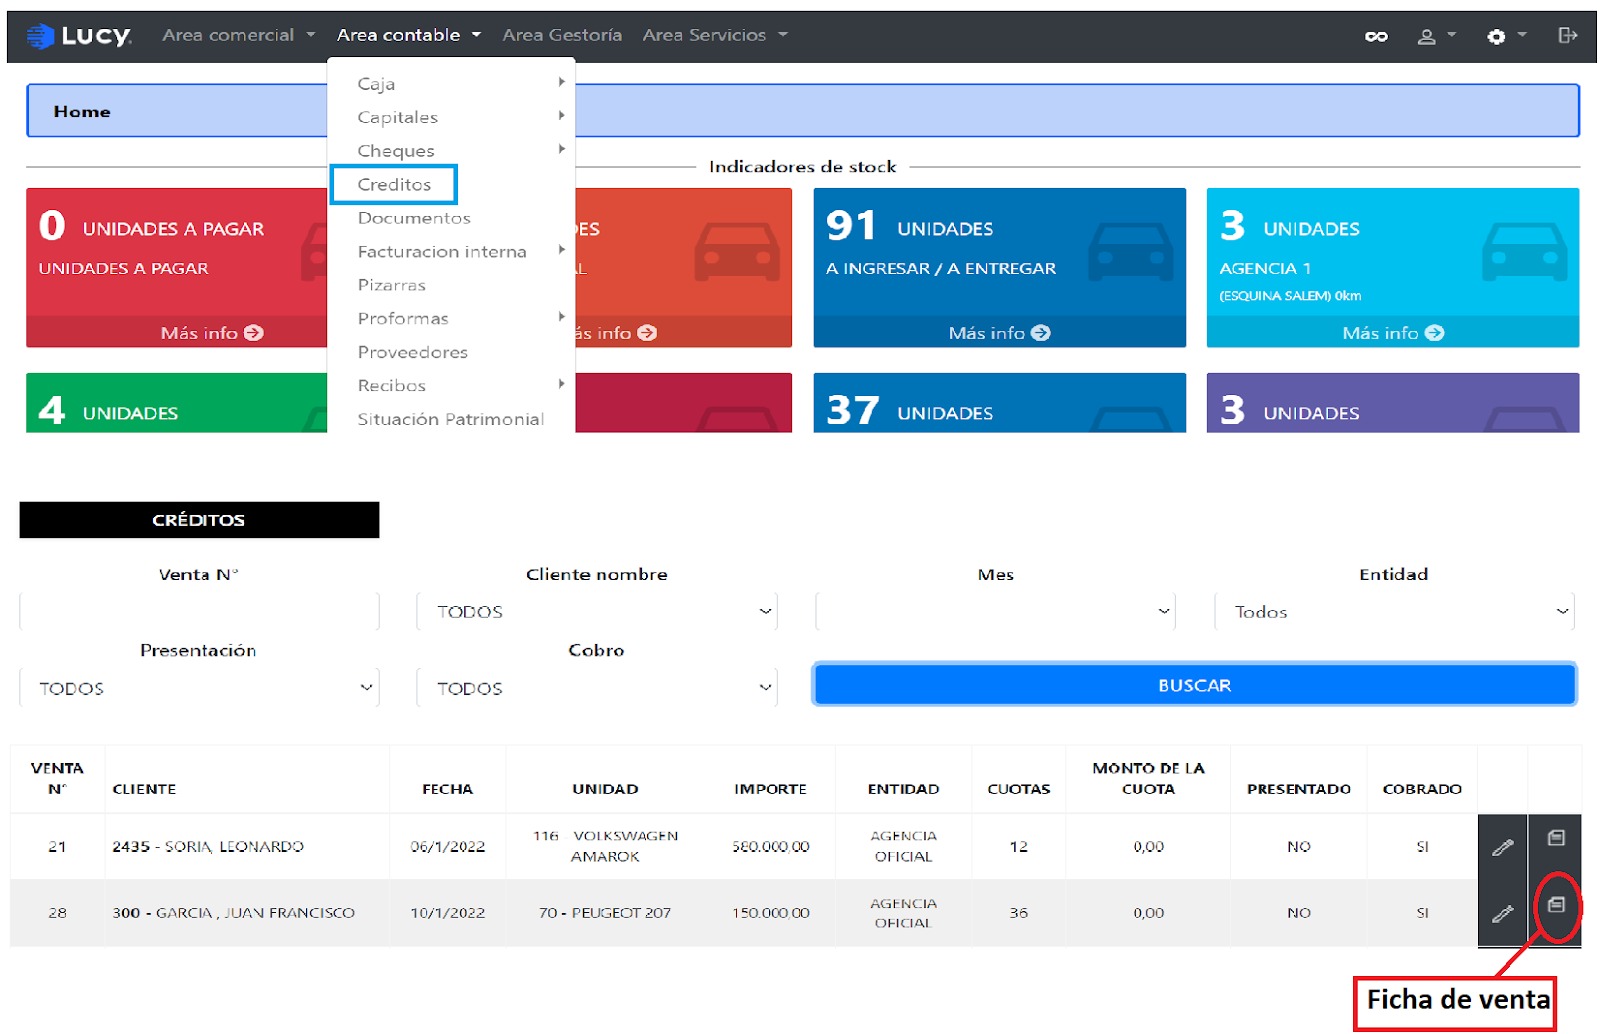Open the blue 37 unidades card
This screenshot has height=1034, width=1600.
1000,403
